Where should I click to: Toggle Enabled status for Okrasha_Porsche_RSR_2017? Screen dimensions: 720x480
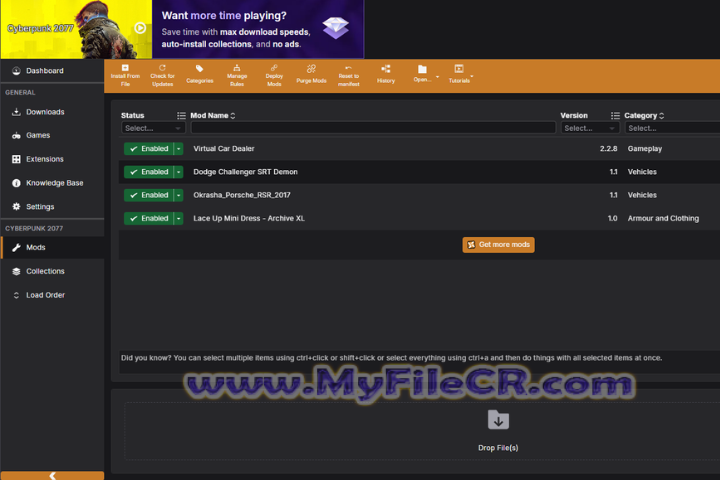point(149,195)
